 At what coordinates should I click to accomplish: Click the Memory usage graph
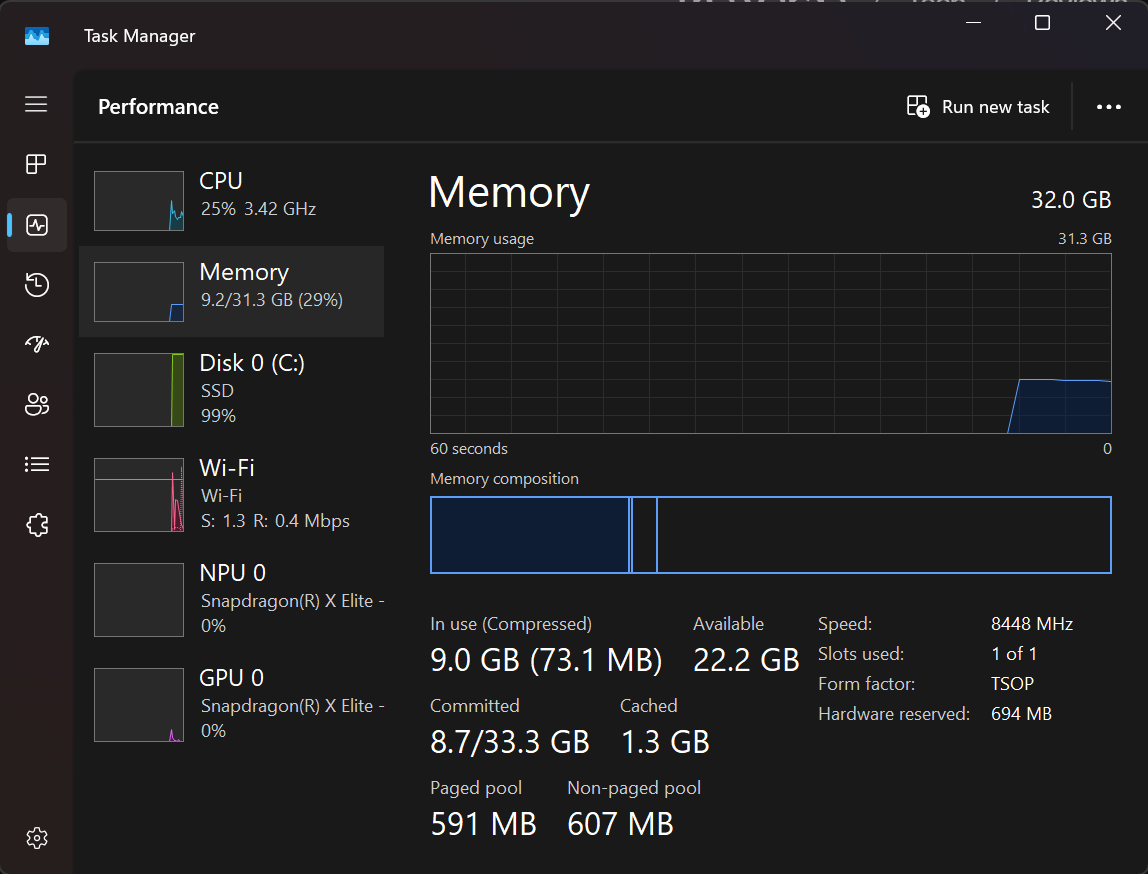click(x=770, y=343)
